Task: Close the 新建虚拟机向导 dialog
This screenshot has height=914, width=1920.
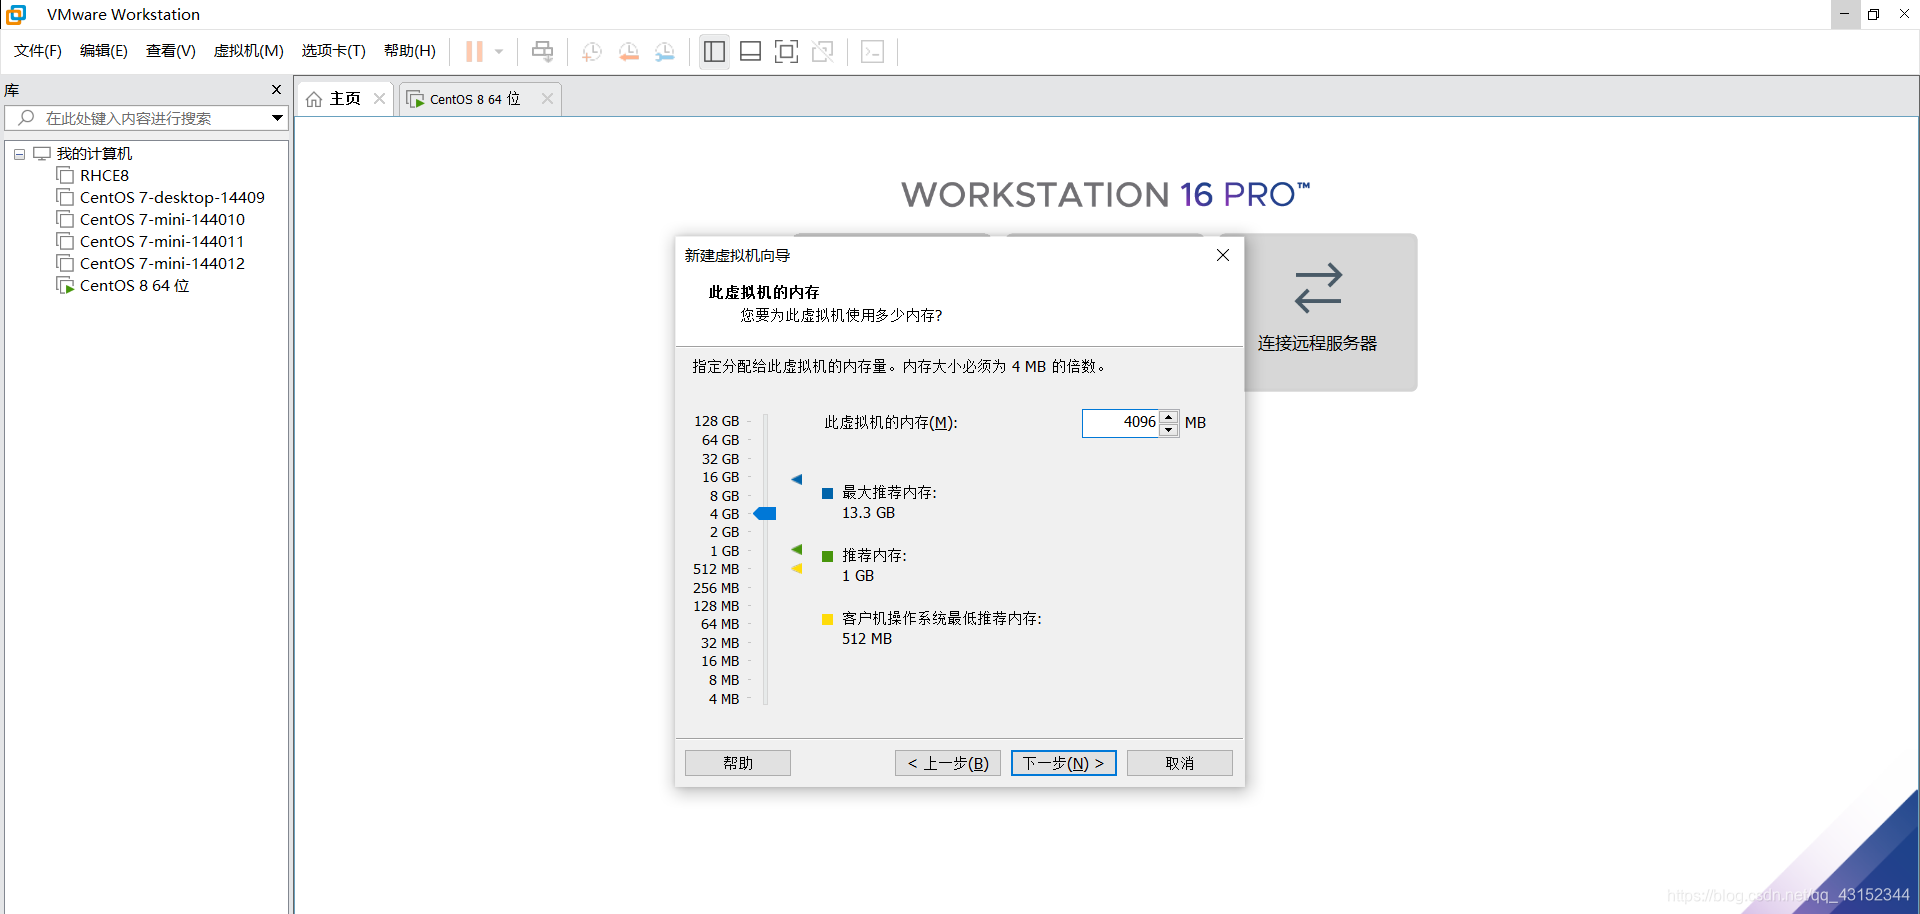Action: pos(1222,255)
